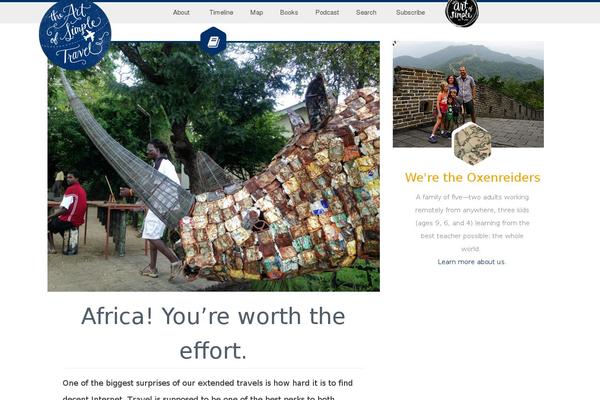The width and height of the screenshot is (600, 400).
Task: Open the Map navigation link
Action: (x=256, y=13)
